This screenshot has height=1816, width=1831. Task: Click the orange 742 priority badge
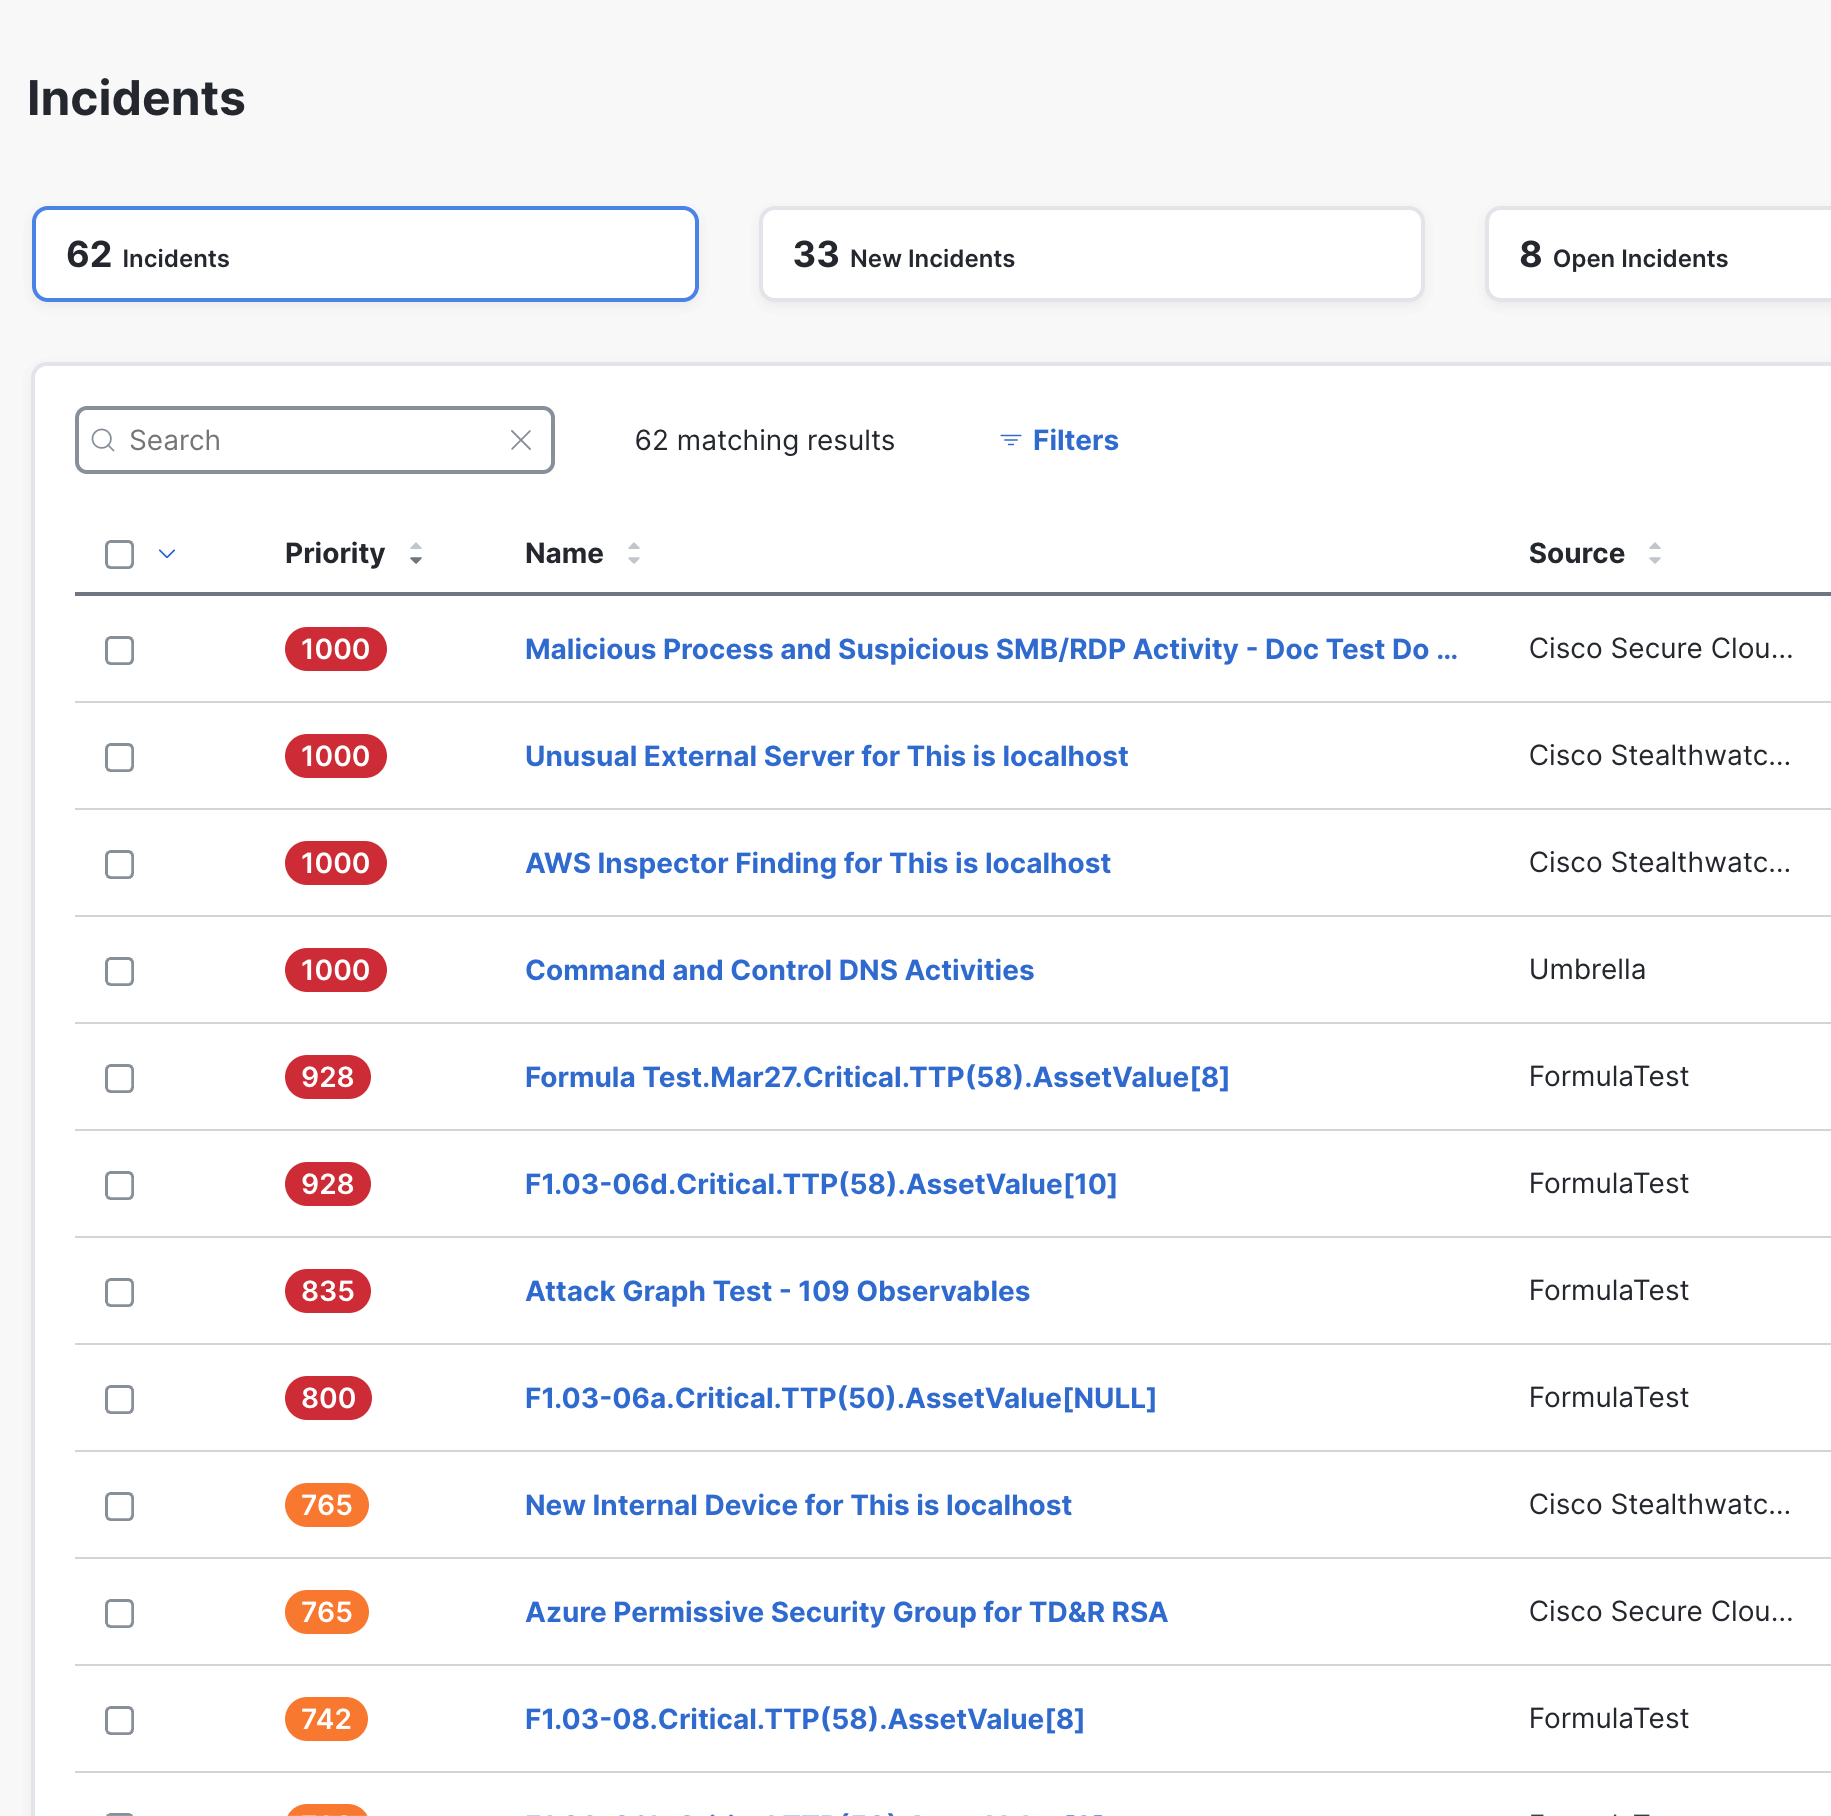click(x=326, y=1719)
